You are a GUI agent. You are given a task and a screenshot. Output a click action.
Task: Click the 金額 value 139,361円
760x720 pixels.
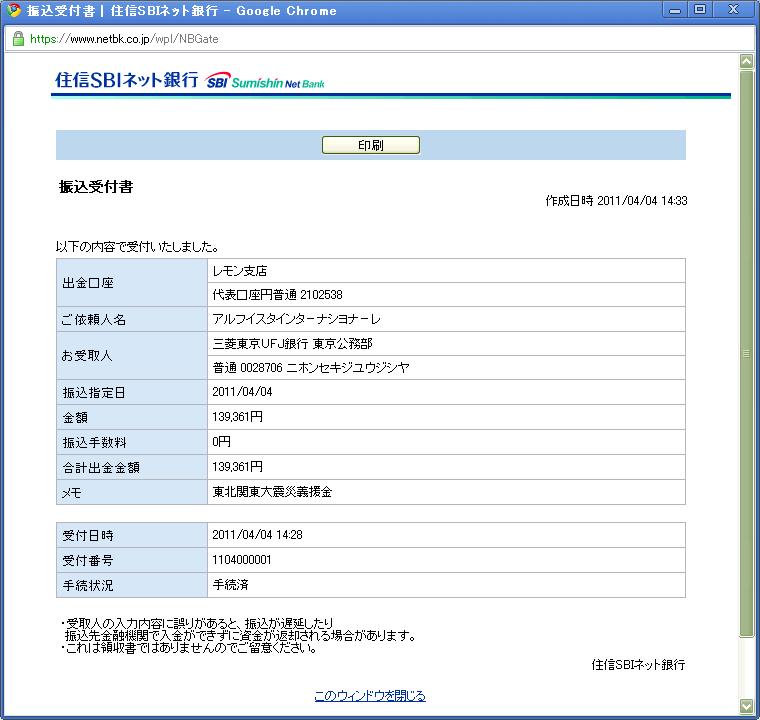[446, 417]
